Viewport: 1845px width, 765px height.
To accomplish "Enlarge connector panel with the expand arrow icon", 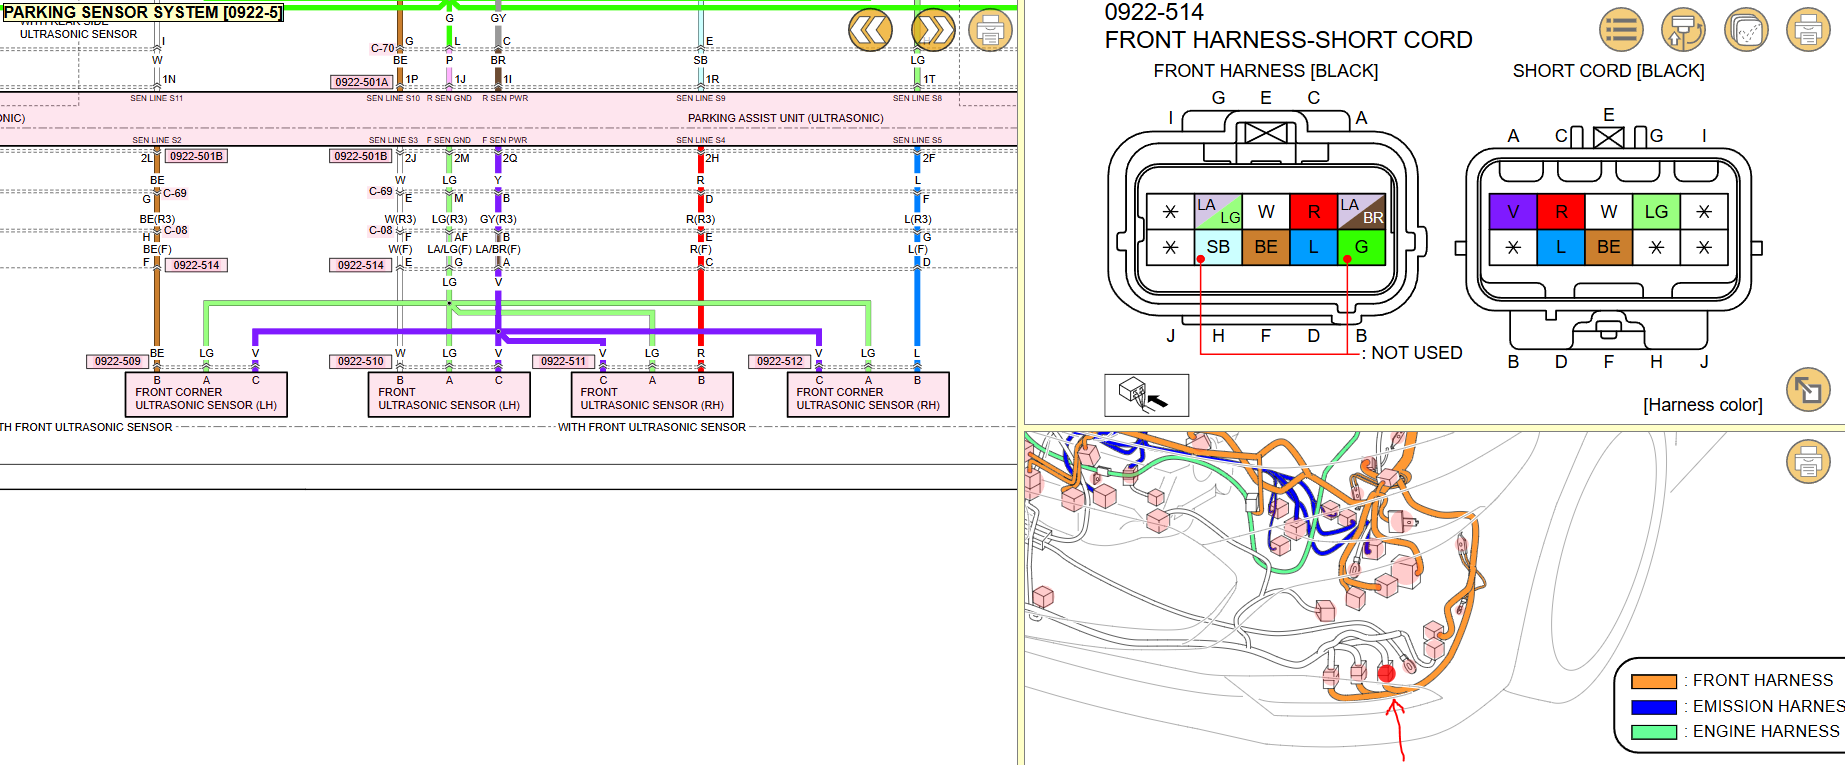I will click(1808, 390).
